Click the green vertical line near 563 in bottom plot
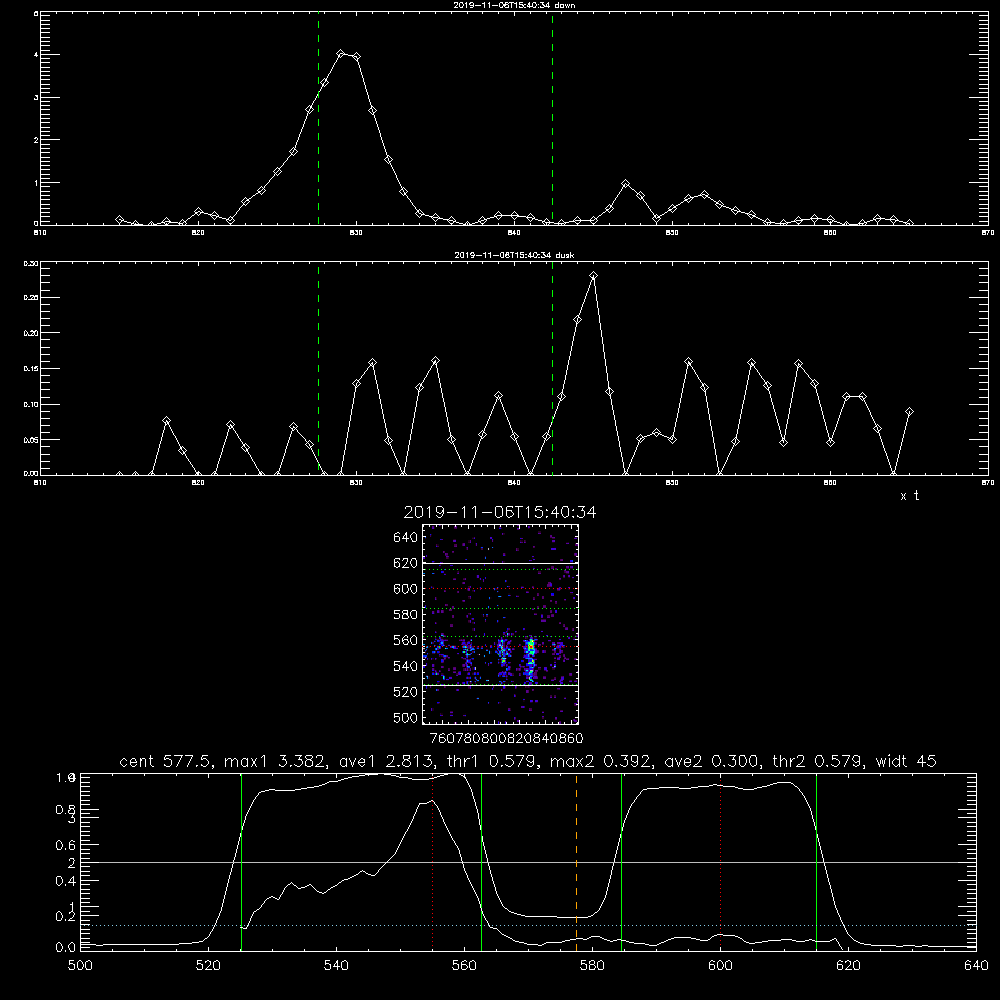This screenshot has height=1000, width=1000. point(482,861)
